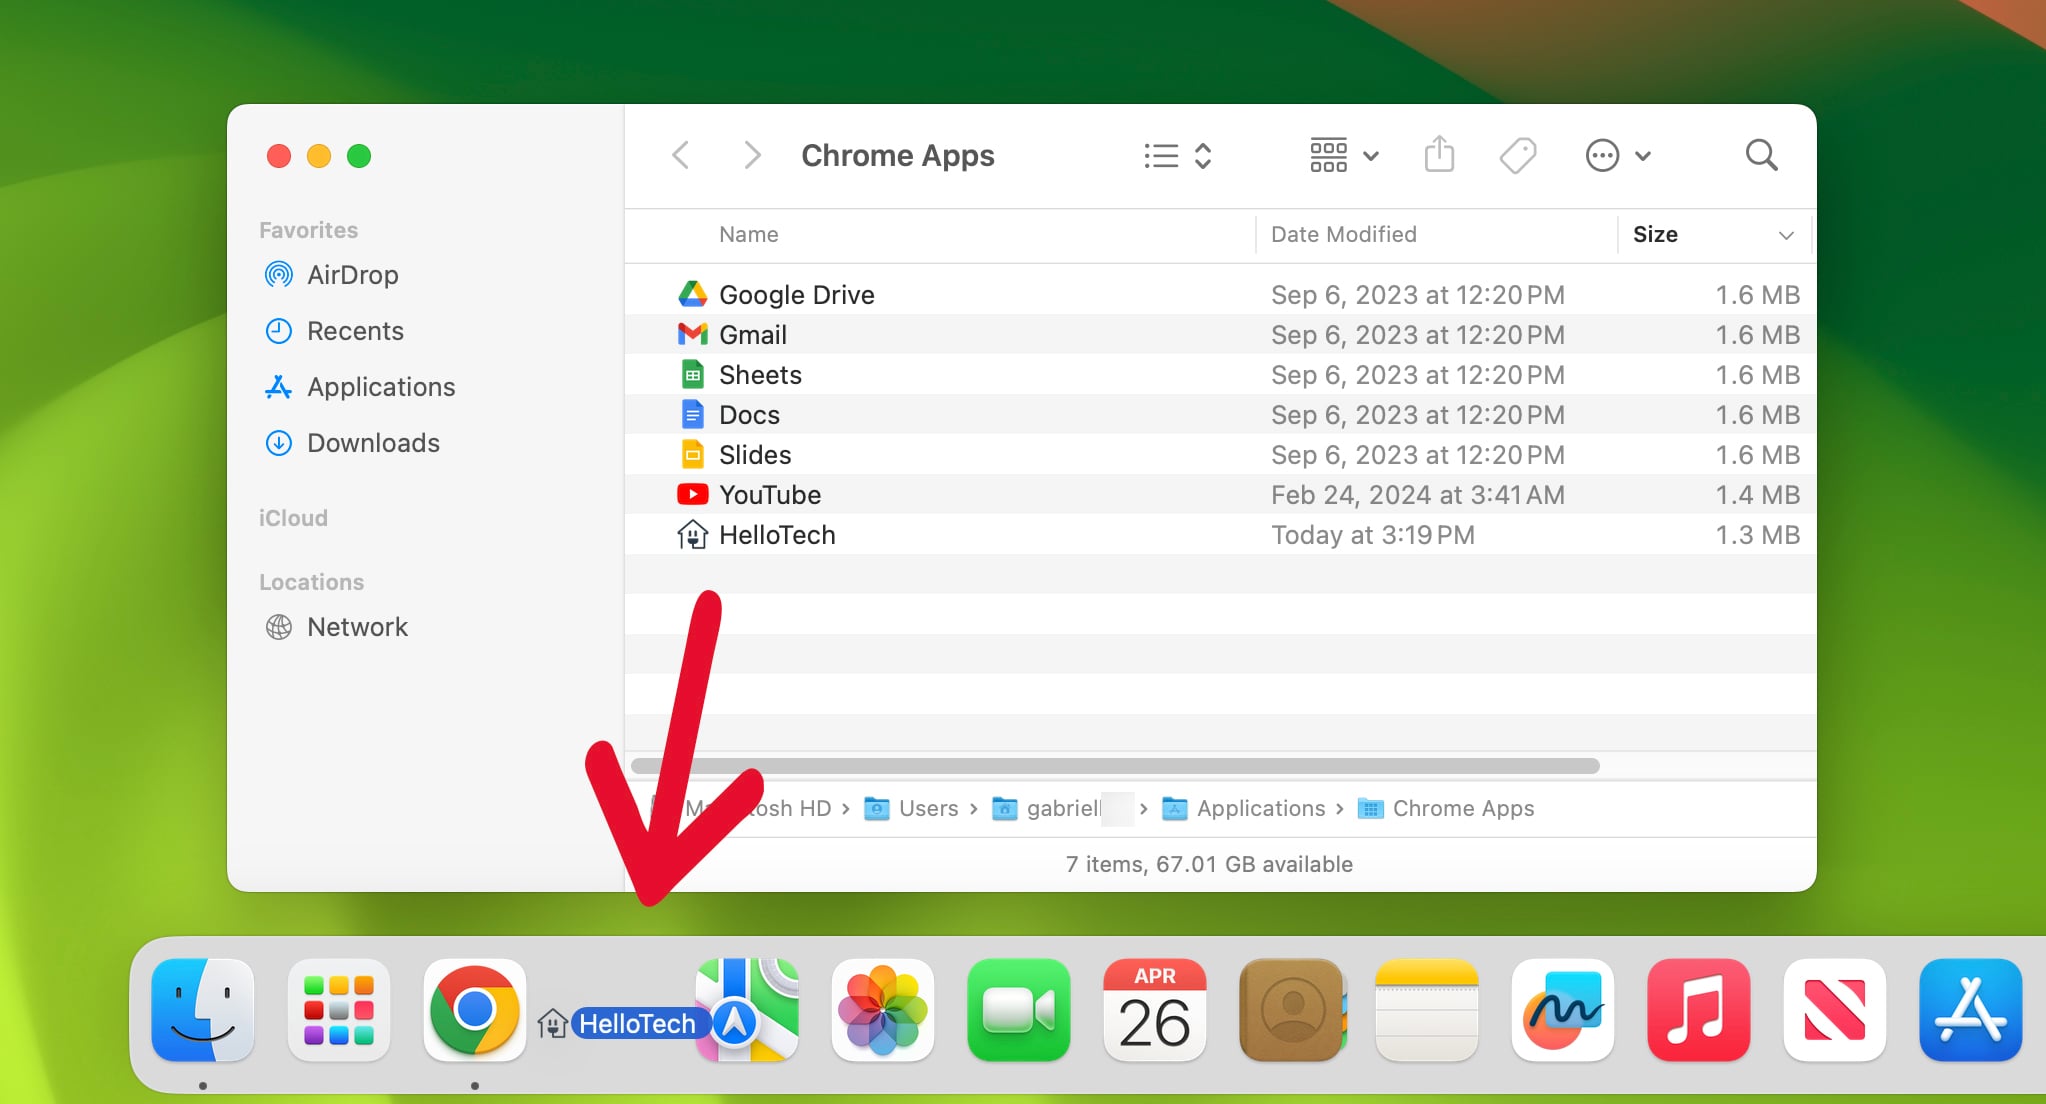Select Network under Locations
The height and width of the screenshot is (1104, 2046).
pyautogui.click(x=336, y=627)
